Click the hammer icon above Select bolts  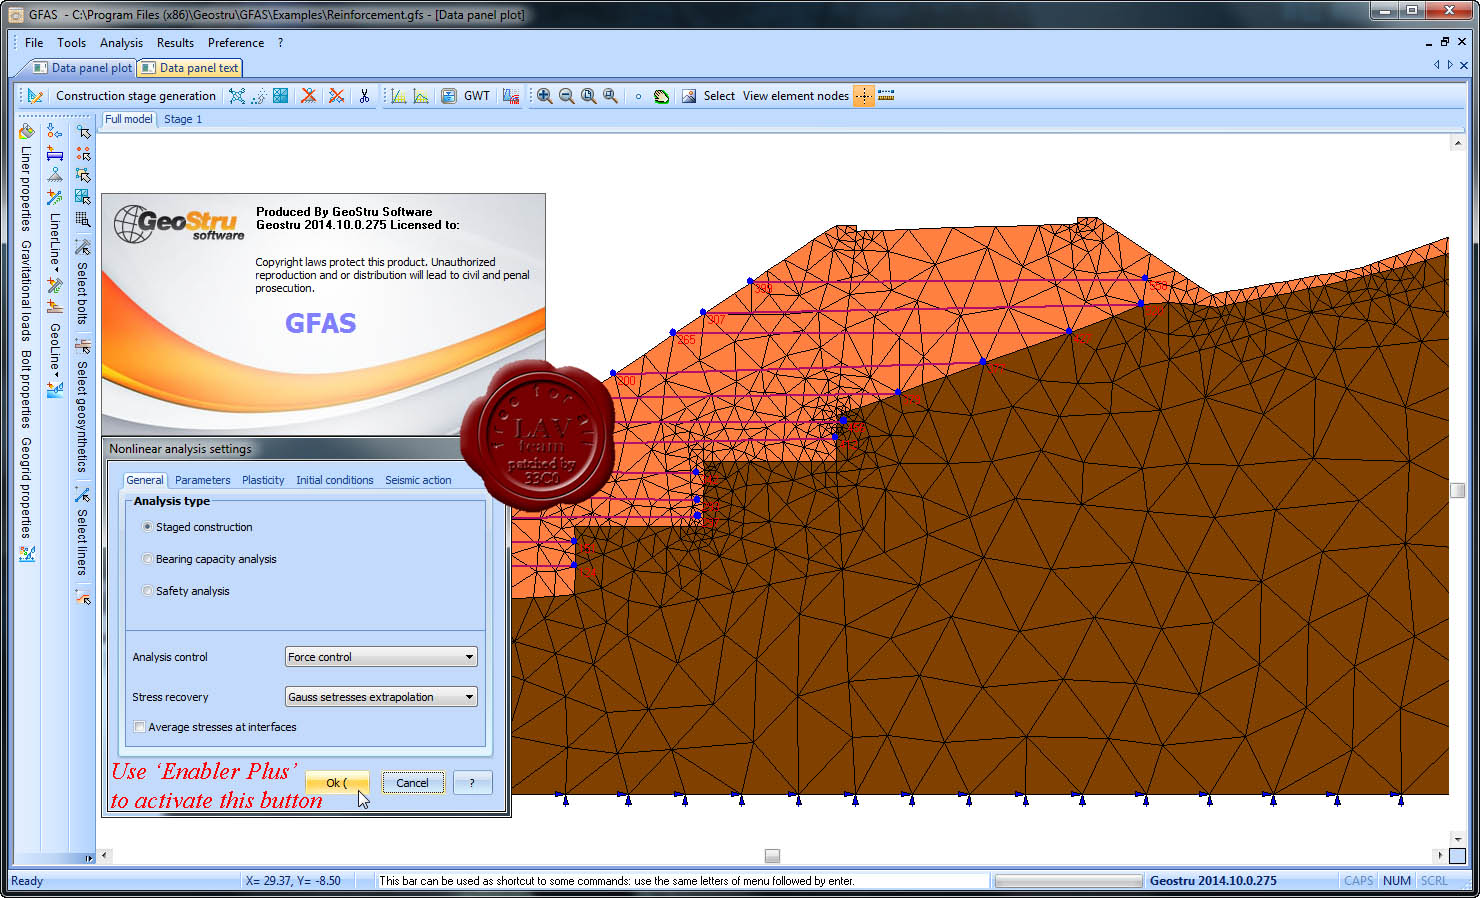click(83, 247)
